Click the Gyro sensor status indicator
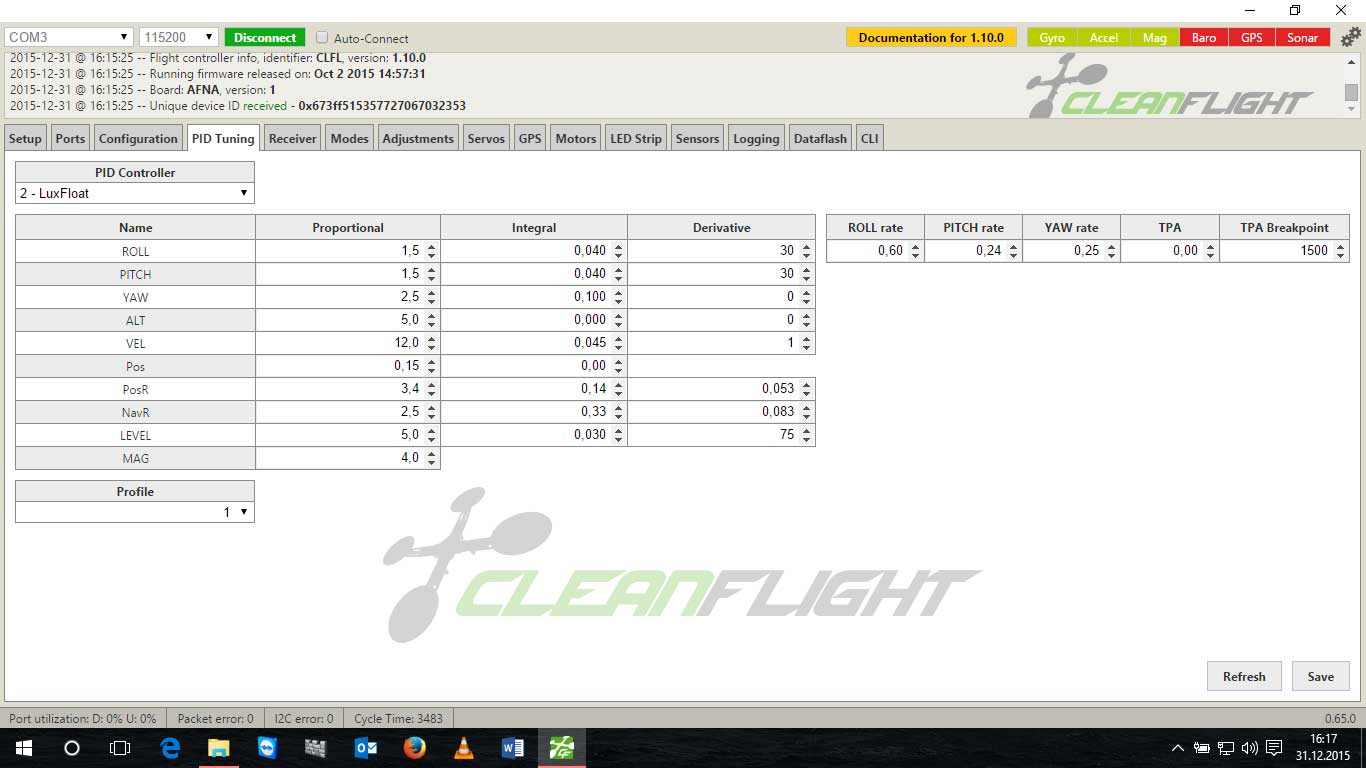 pyautogui.click(x=1051, y=38)
